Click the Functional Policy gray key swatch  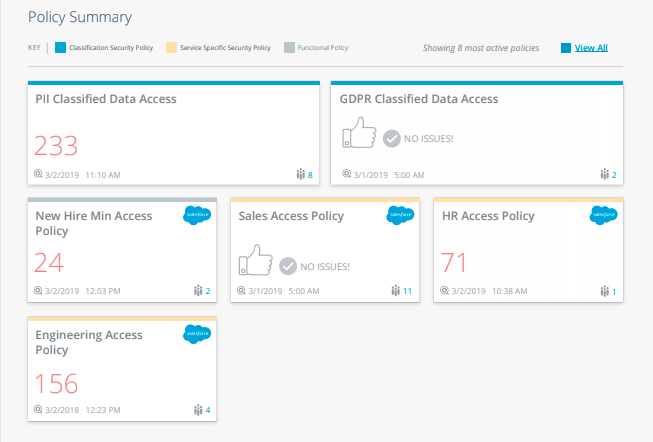point(289,47)
